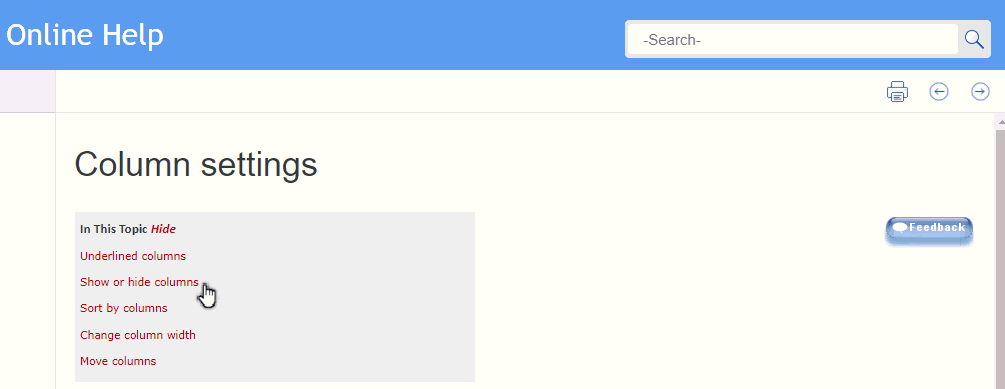Expand the collapsed lavender side panel

coord(28,91)
